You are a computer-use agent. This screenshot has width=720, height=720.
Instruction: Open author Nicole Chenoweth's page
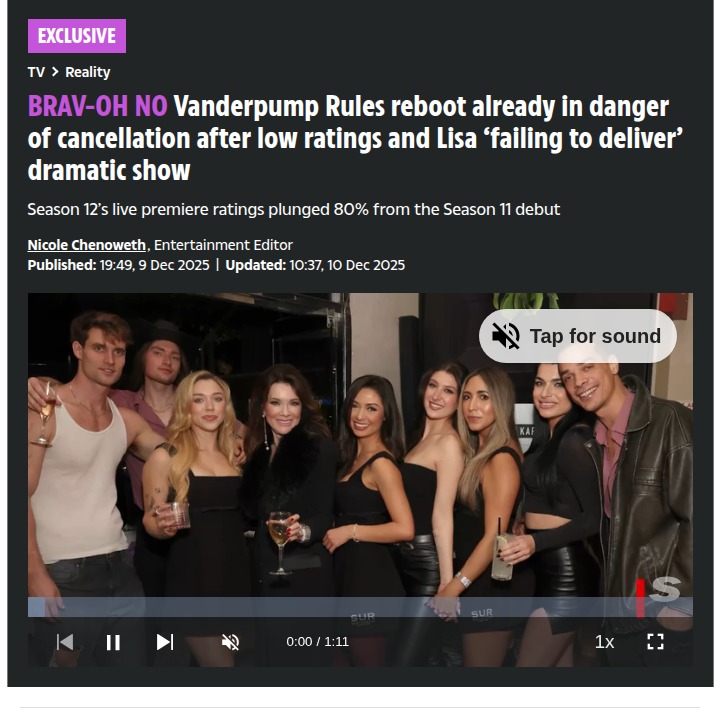pos(87,245)
